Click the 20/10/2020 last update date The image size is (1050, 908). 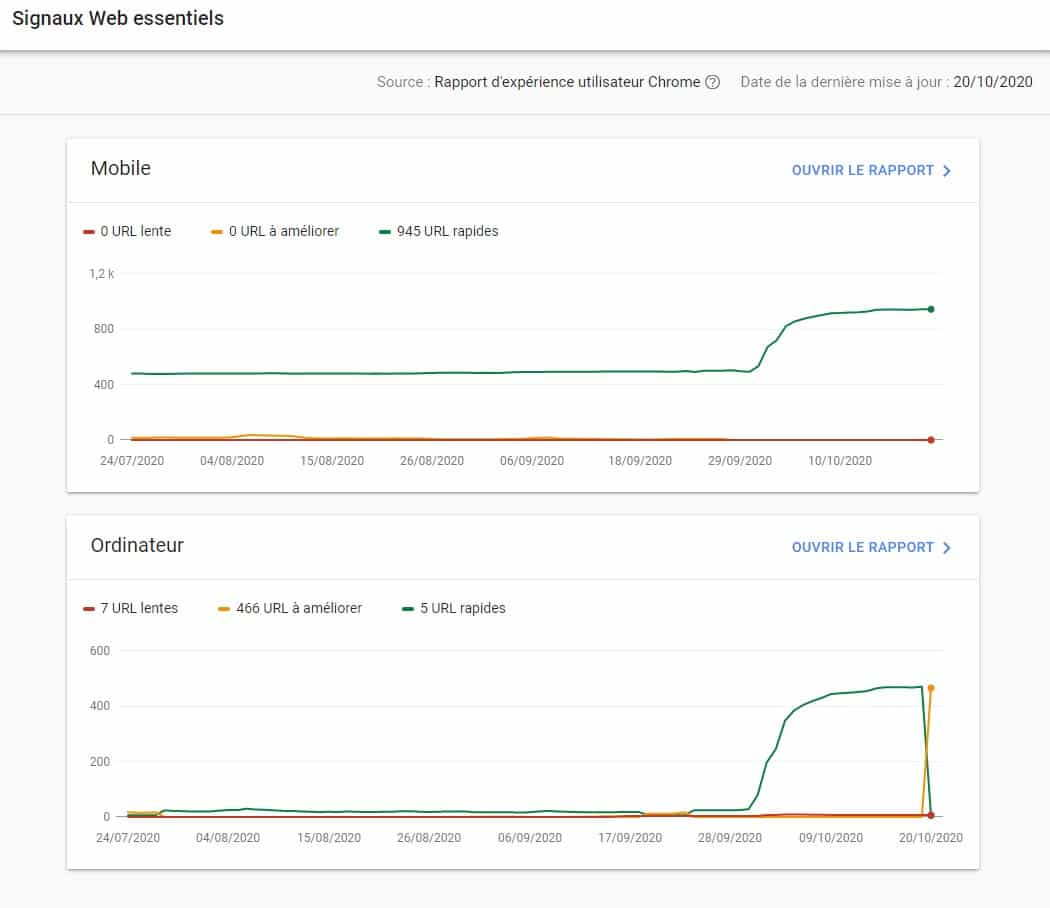click(991, 82)
